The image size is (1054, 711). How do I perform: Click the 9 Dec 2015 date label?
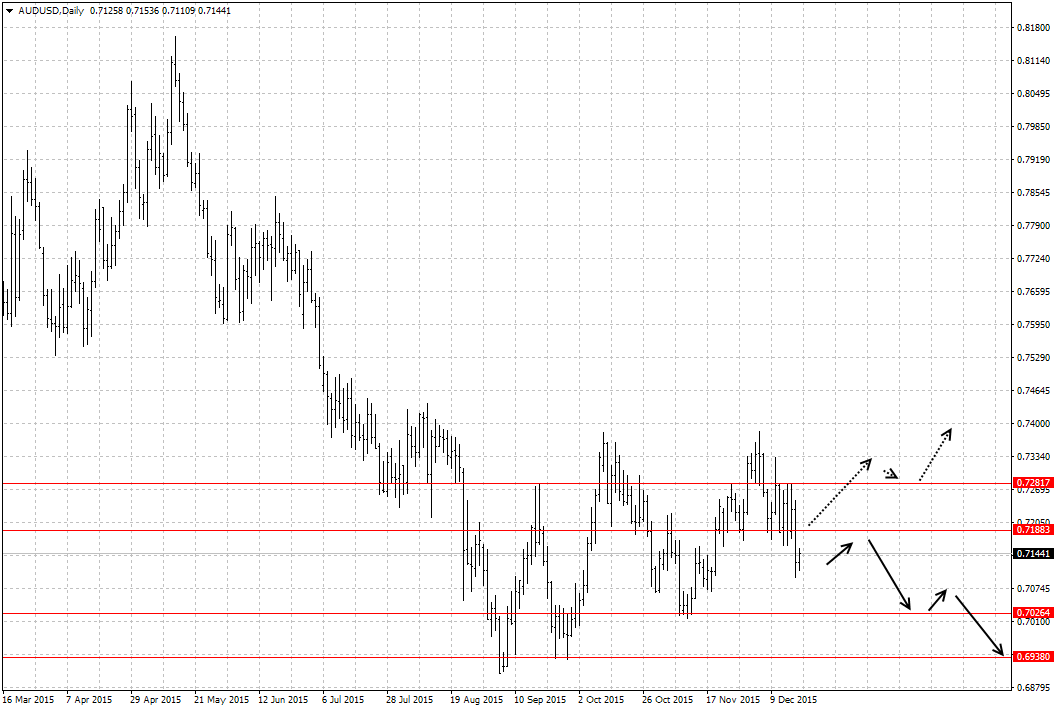(794, 700)
